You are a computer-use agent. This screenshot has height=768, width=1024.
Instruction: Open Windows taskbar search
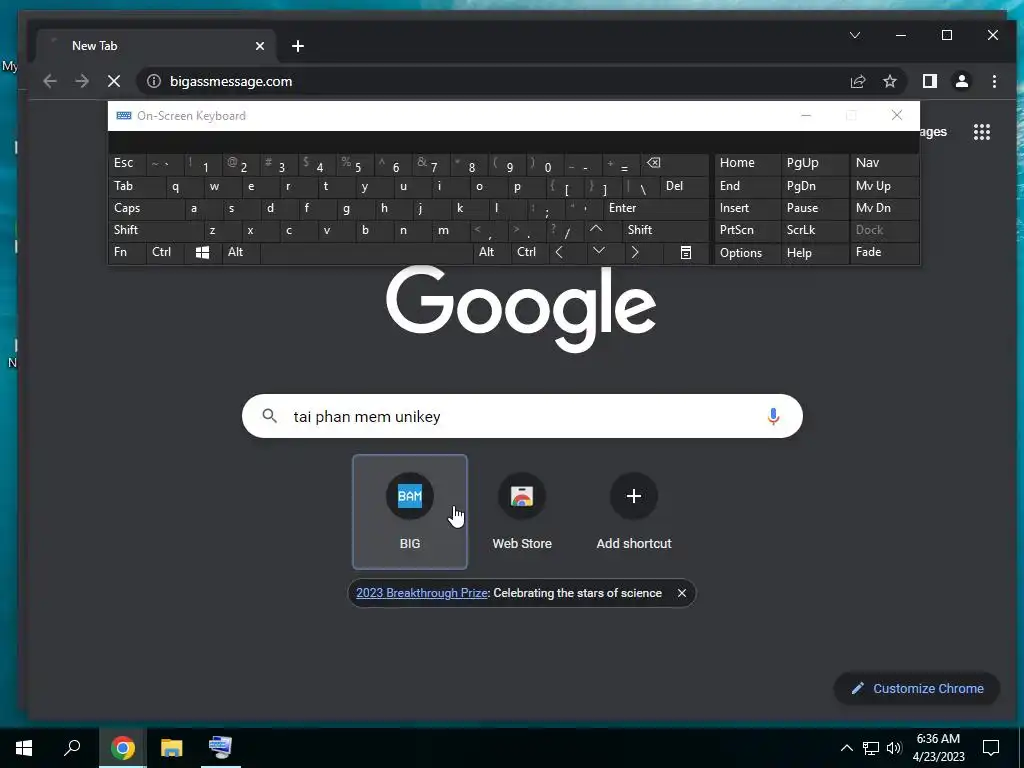(x=72, y=748)
